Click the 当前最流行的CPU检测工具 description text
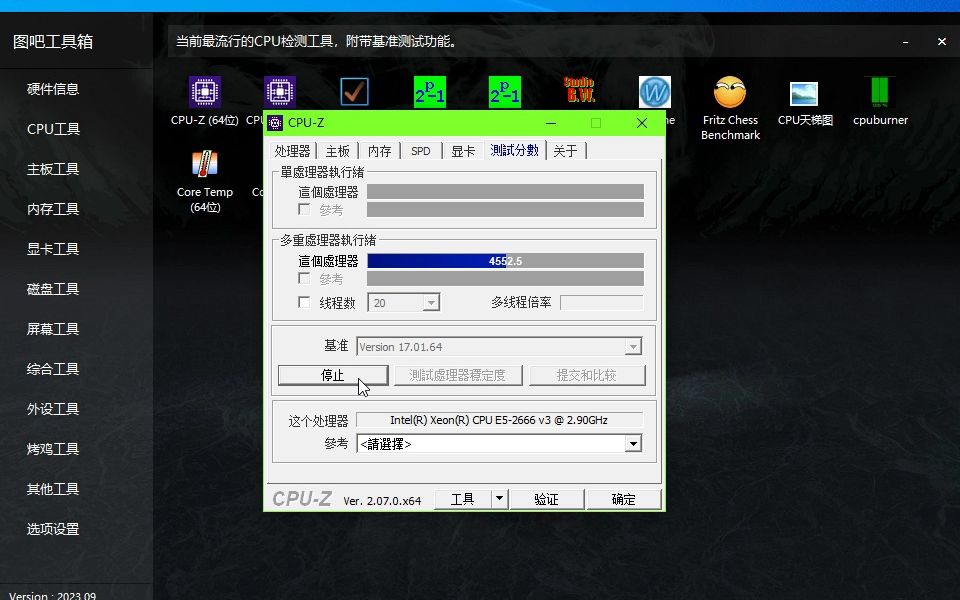 coord(316,42)
